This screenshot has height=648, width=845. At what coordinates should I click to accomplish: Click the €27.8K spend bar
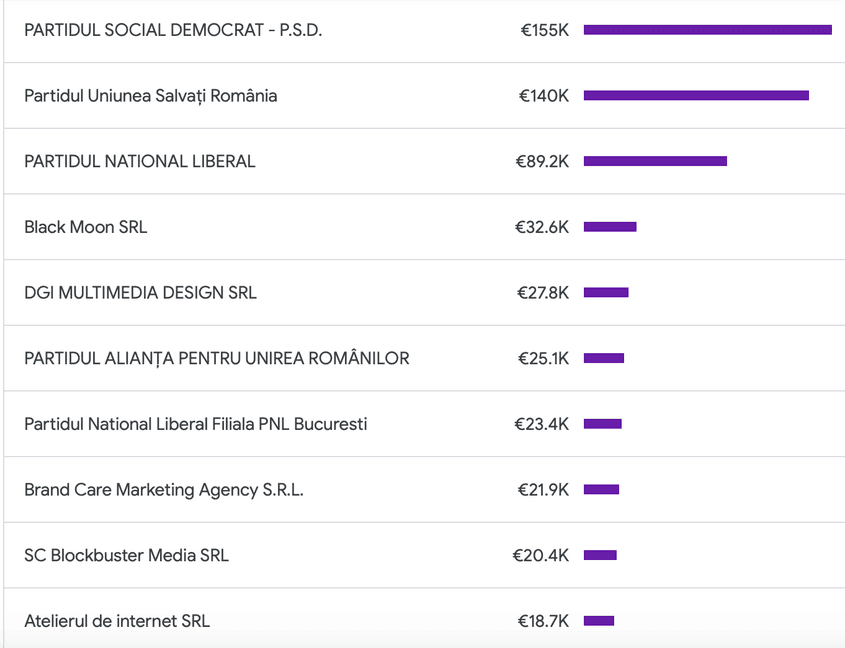click(606, 293)
